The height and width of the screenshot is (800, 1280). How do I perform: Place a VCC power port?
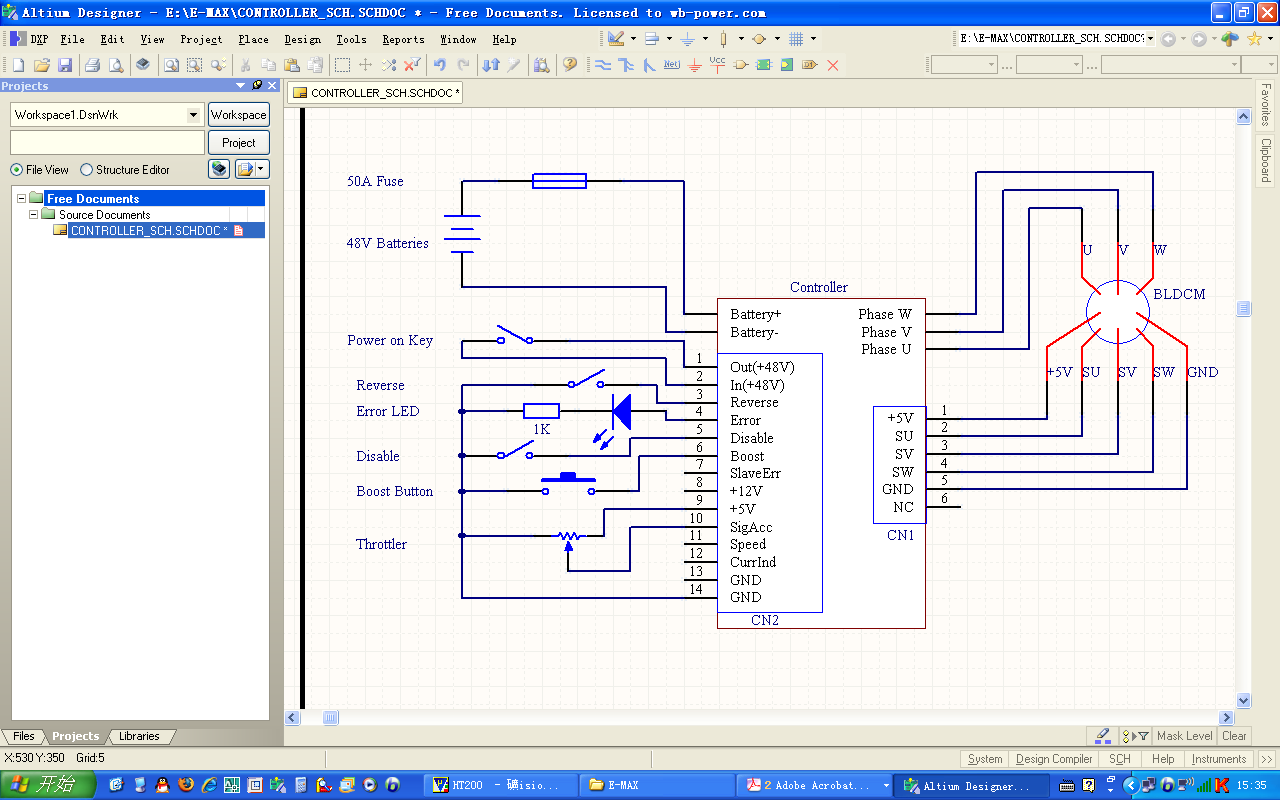718,64
